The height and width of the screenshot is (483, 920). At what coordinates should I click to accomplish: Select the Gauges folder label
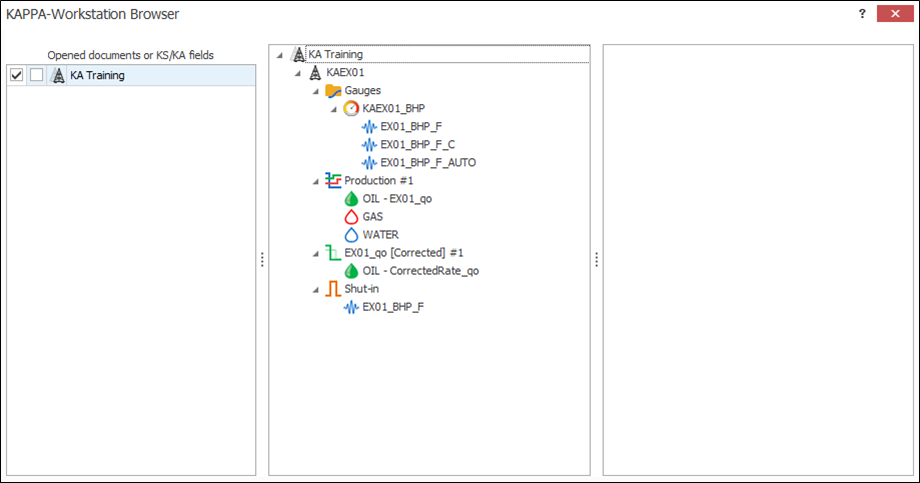[363, 90]
